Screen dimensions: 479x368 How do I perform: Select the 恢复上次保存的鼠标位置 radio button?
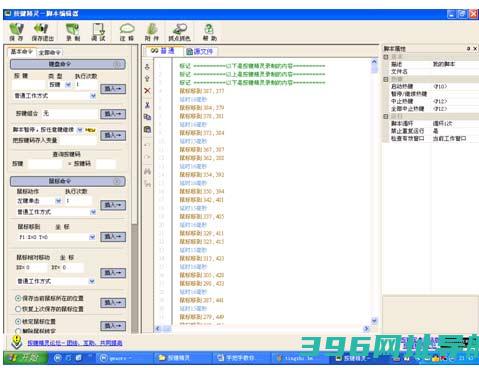point(18,309)
